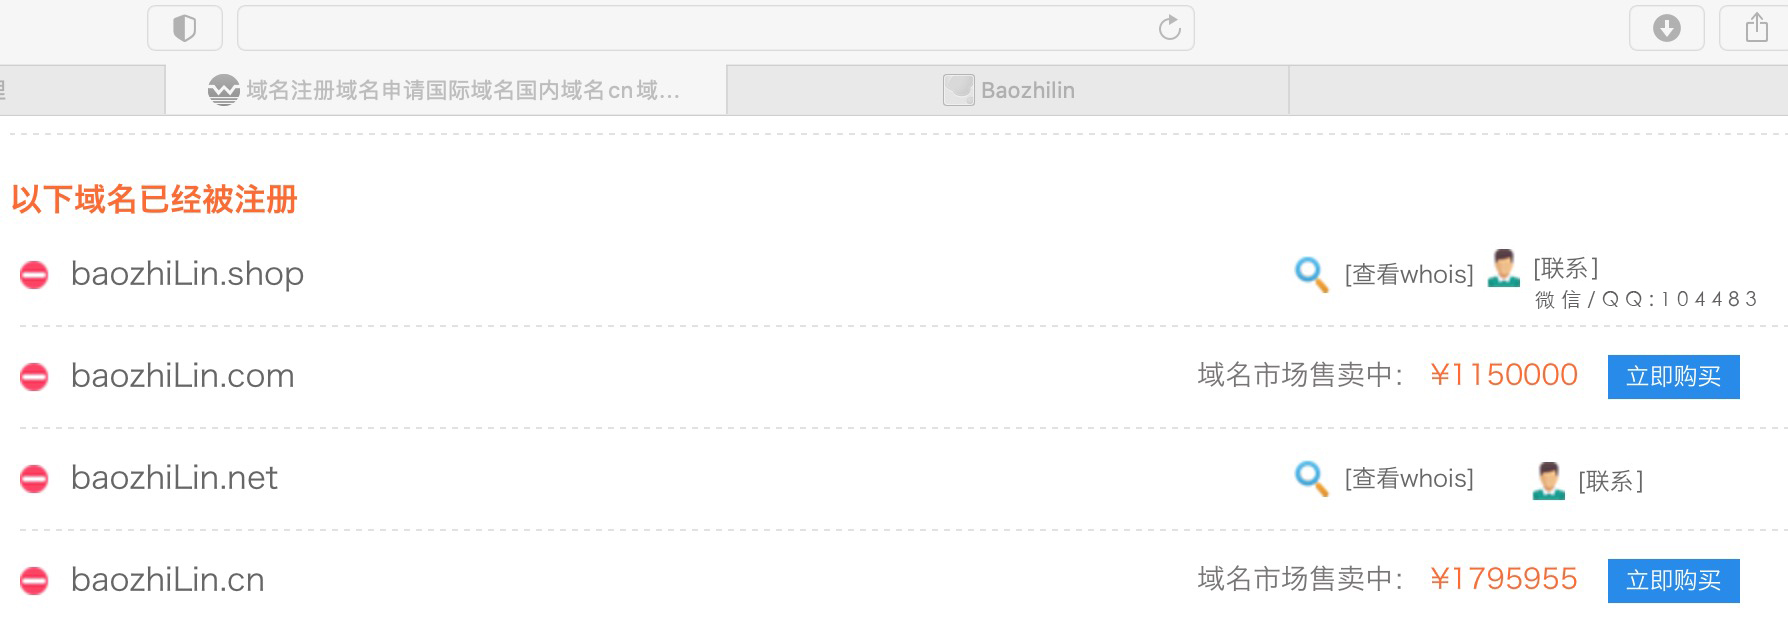This screenshot has width=1788, height=618.
Task: Click [联系] link for baozhiLin.net
Action: [x=1610, y=481]
